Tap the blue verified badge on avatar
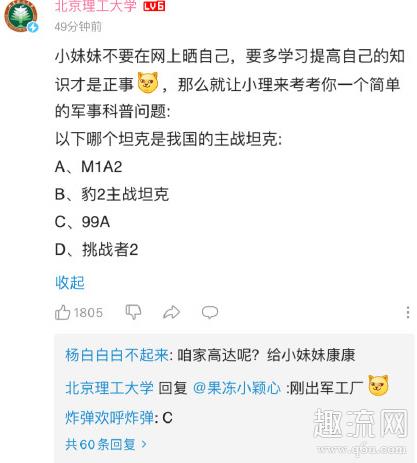 [x=33, y=27]
